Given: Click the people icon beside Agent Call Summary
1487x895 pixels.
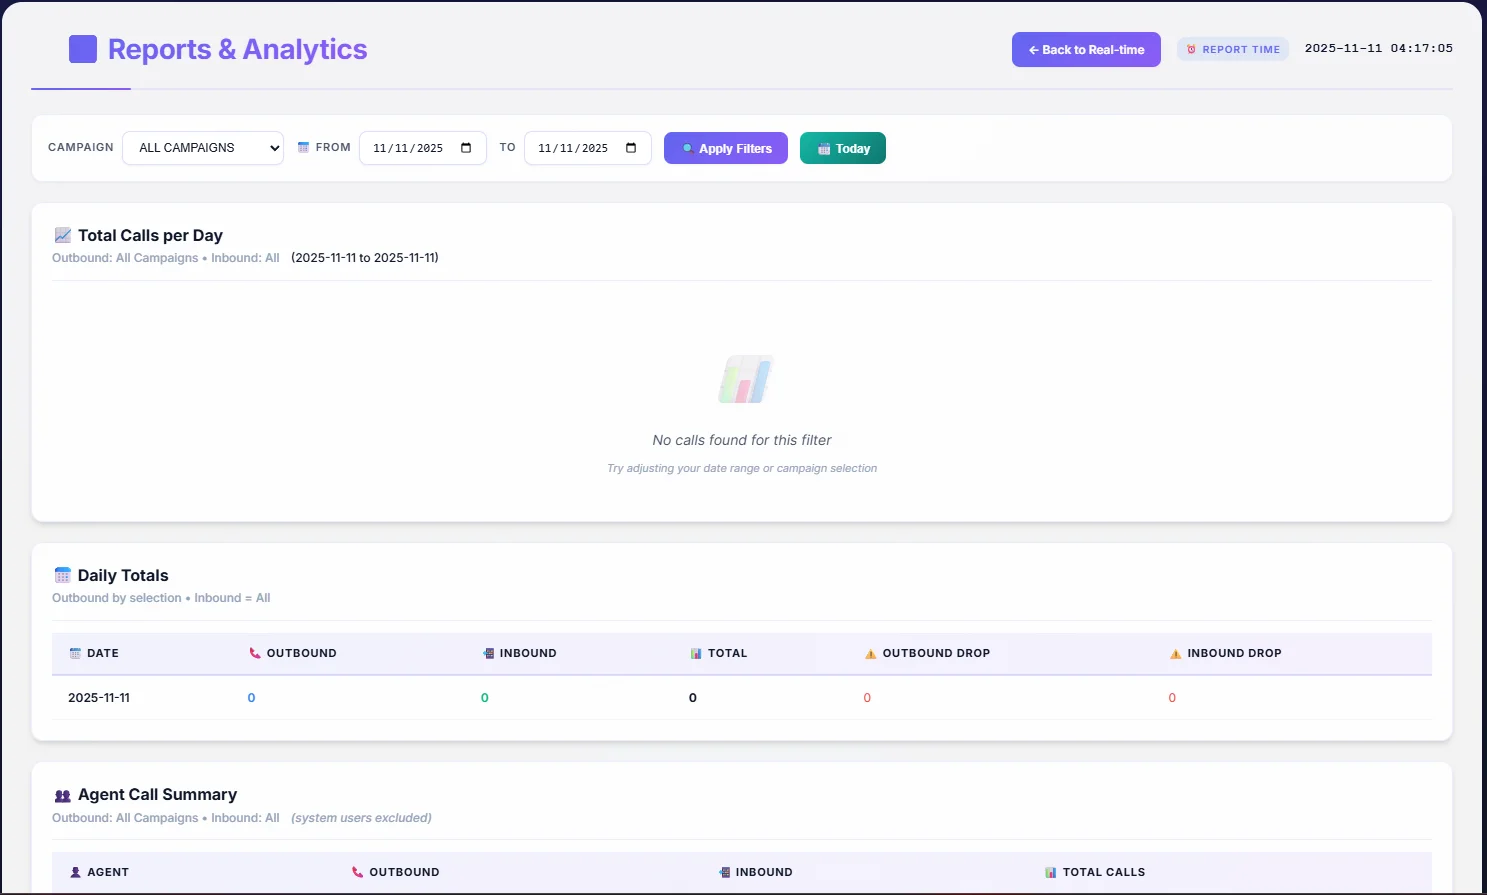Looking at the screenshot, I should (63, 795).
